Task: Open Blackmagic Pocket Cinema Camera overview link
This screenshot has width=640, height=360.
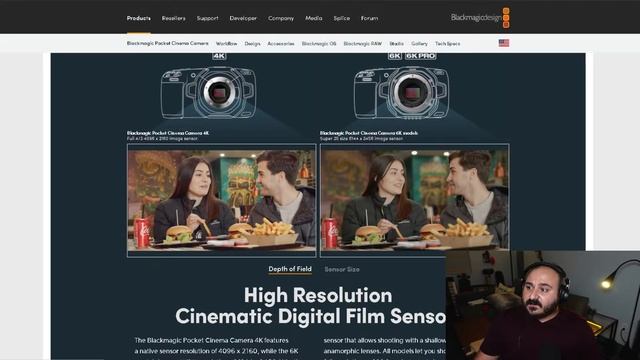Action: 167,43
